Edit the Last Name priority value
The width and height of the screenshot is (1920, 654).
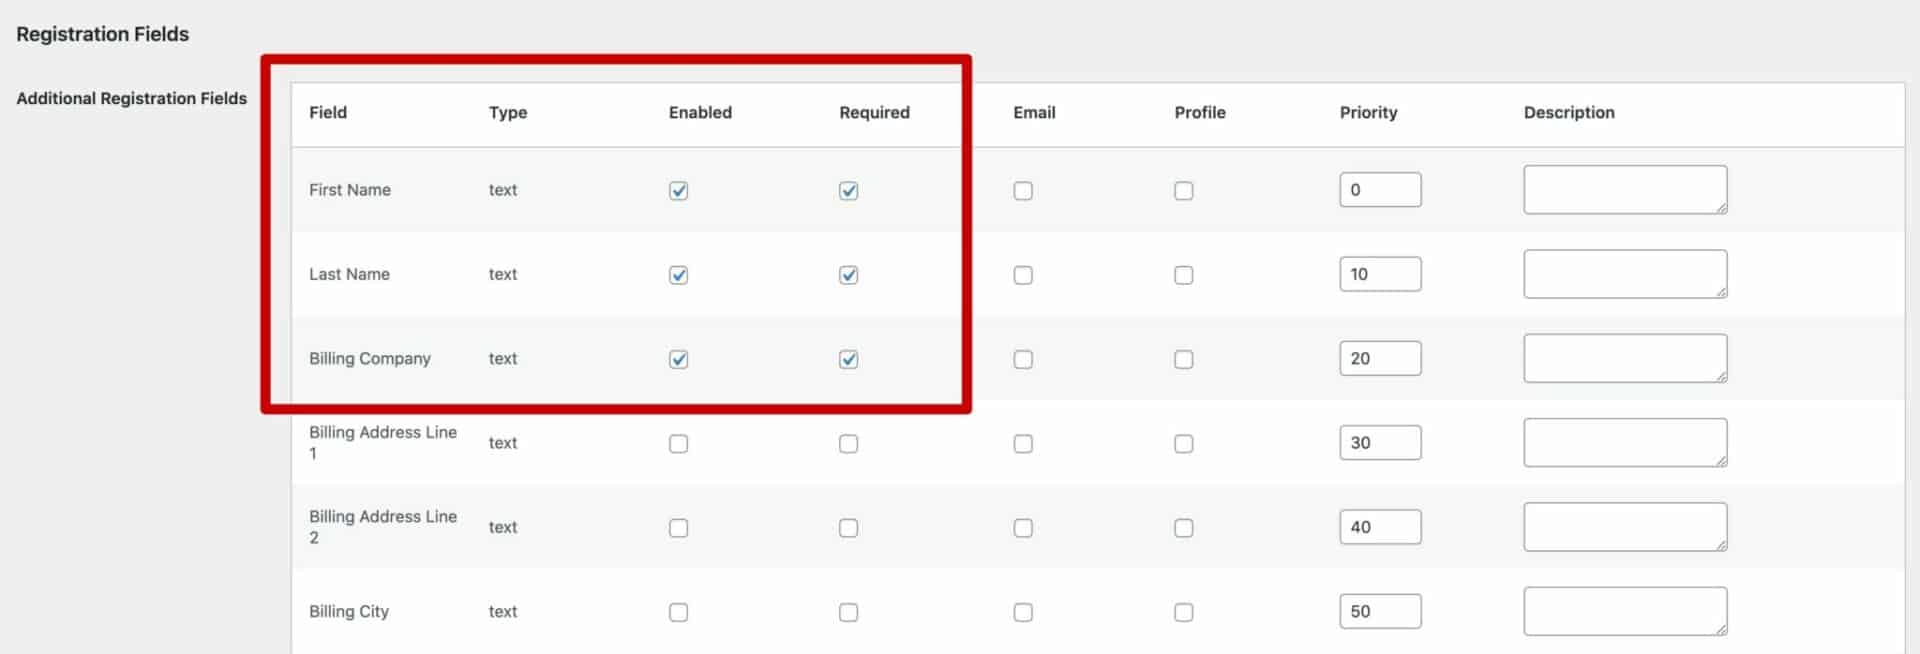pyautogui.click(x=1380, y=273)
